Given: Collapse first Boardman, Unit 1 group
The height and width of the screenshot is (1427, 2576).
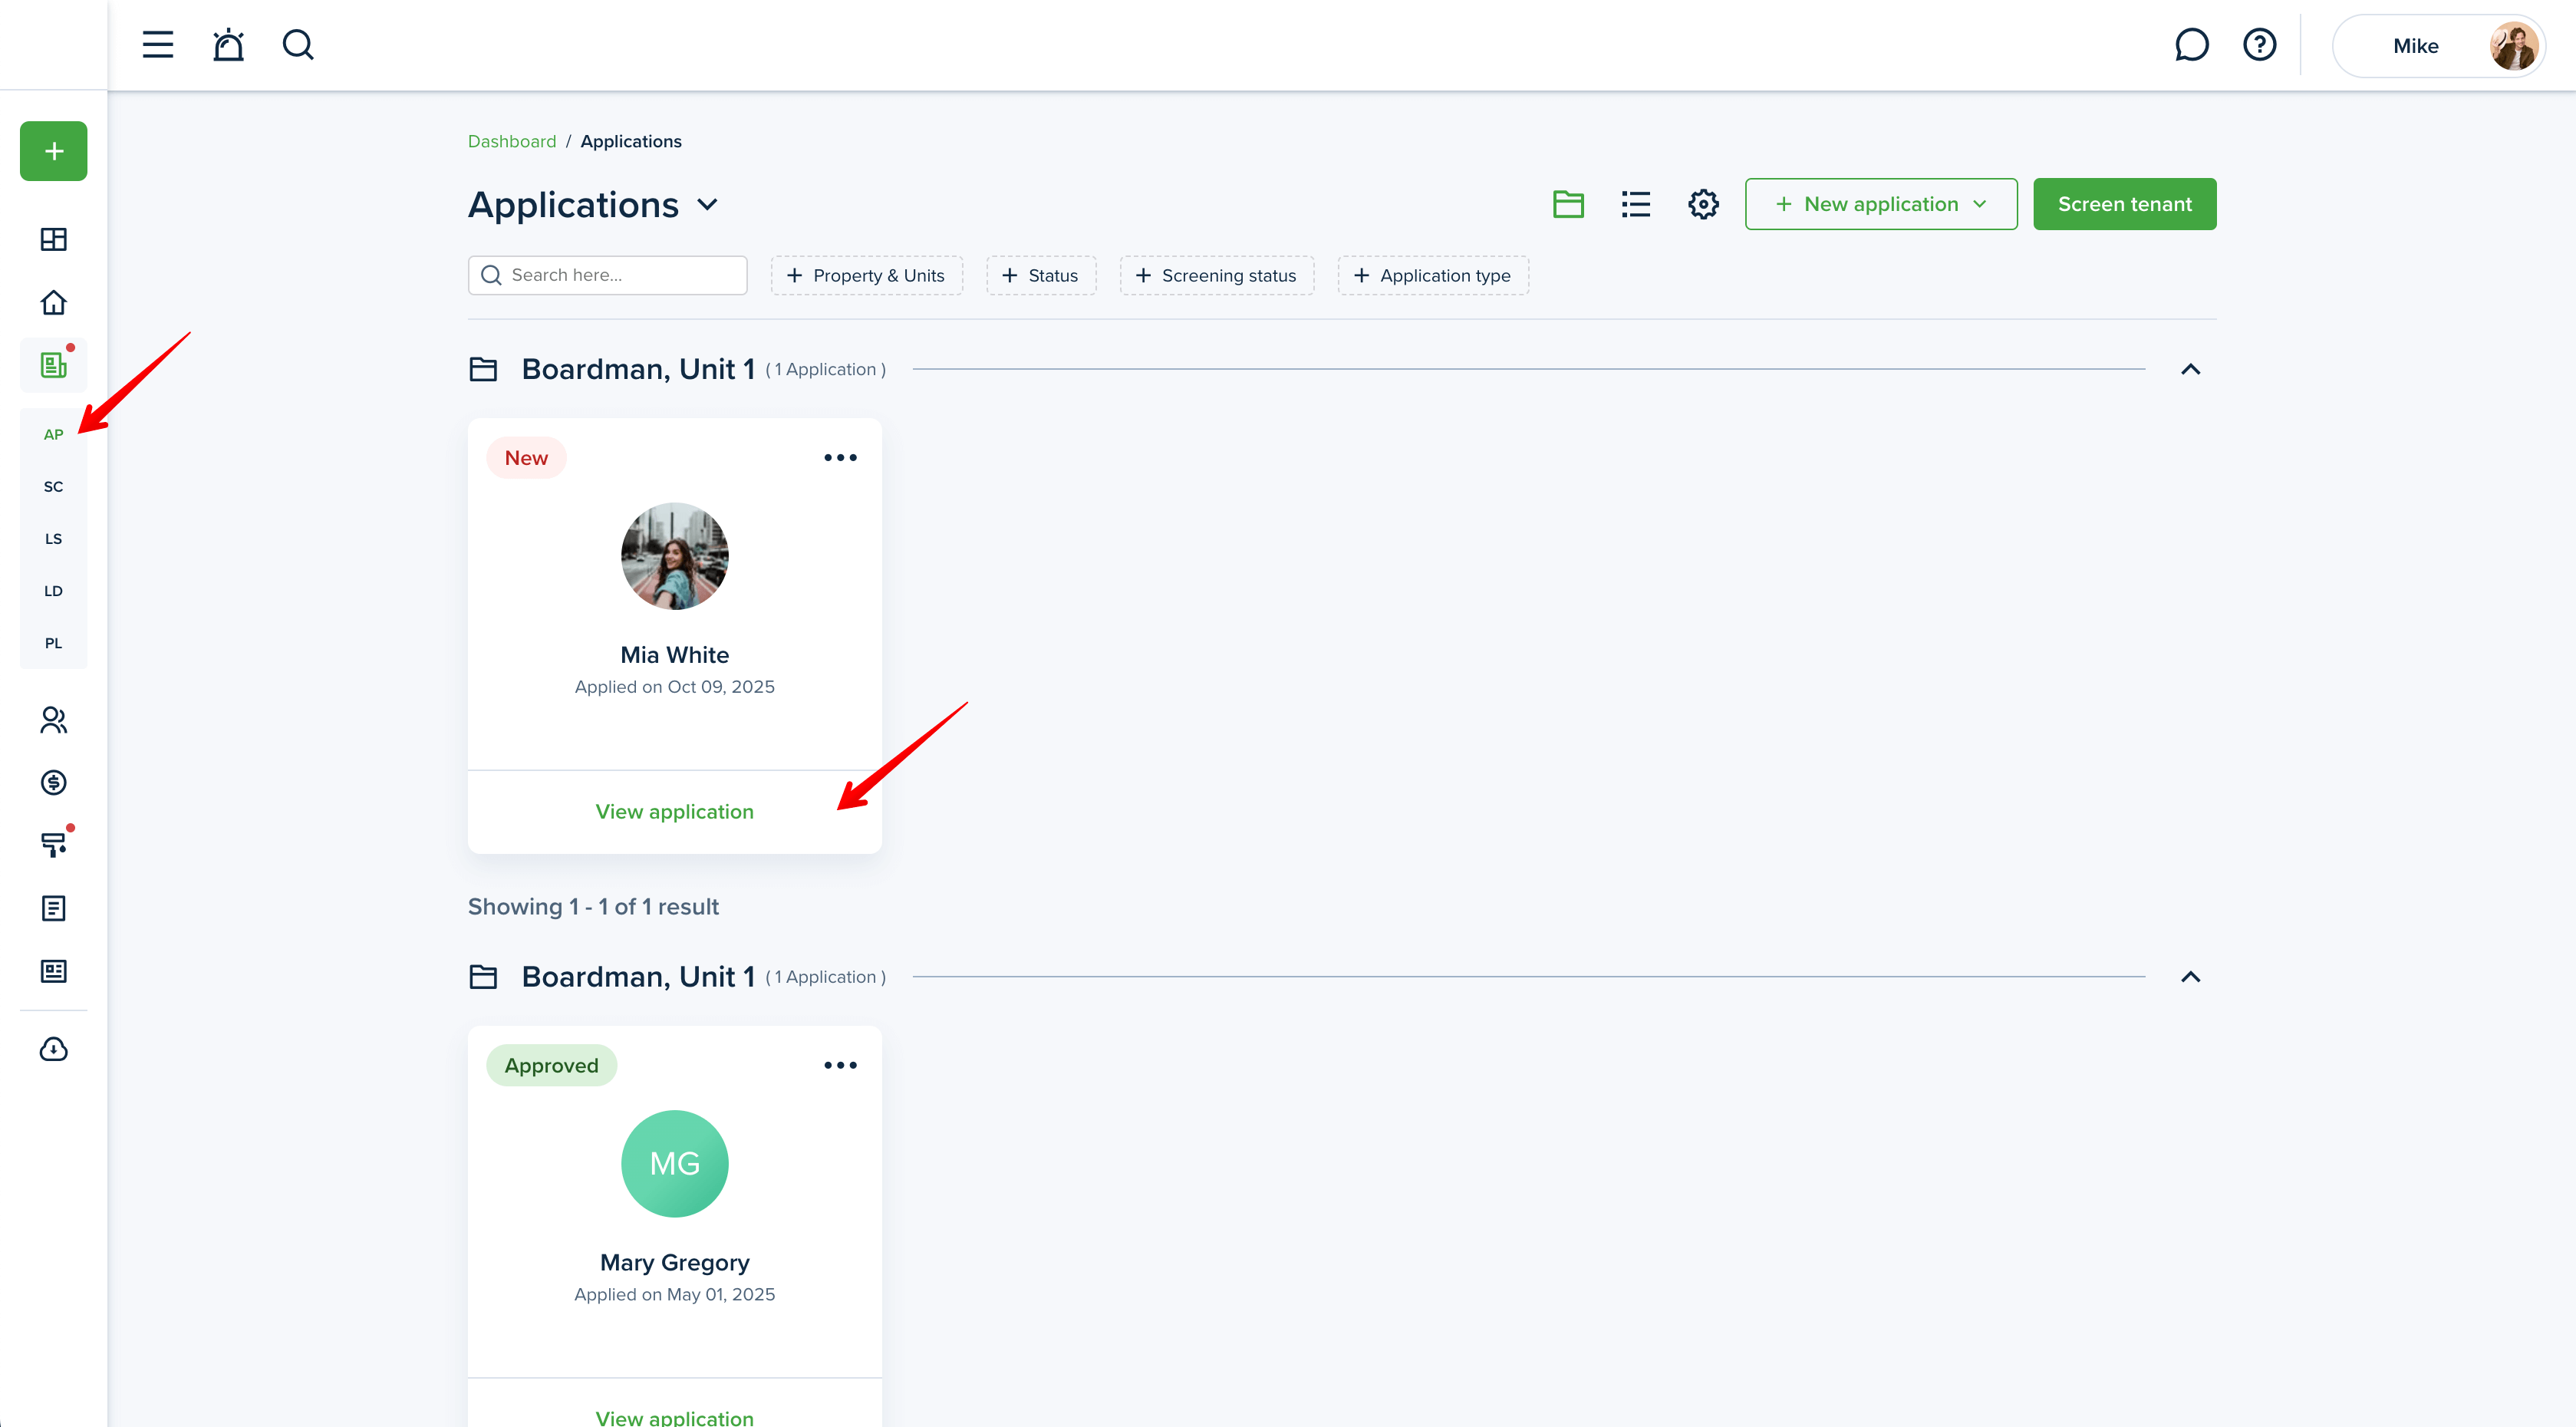Looking at the screenshot, I should pos(2190,369).
